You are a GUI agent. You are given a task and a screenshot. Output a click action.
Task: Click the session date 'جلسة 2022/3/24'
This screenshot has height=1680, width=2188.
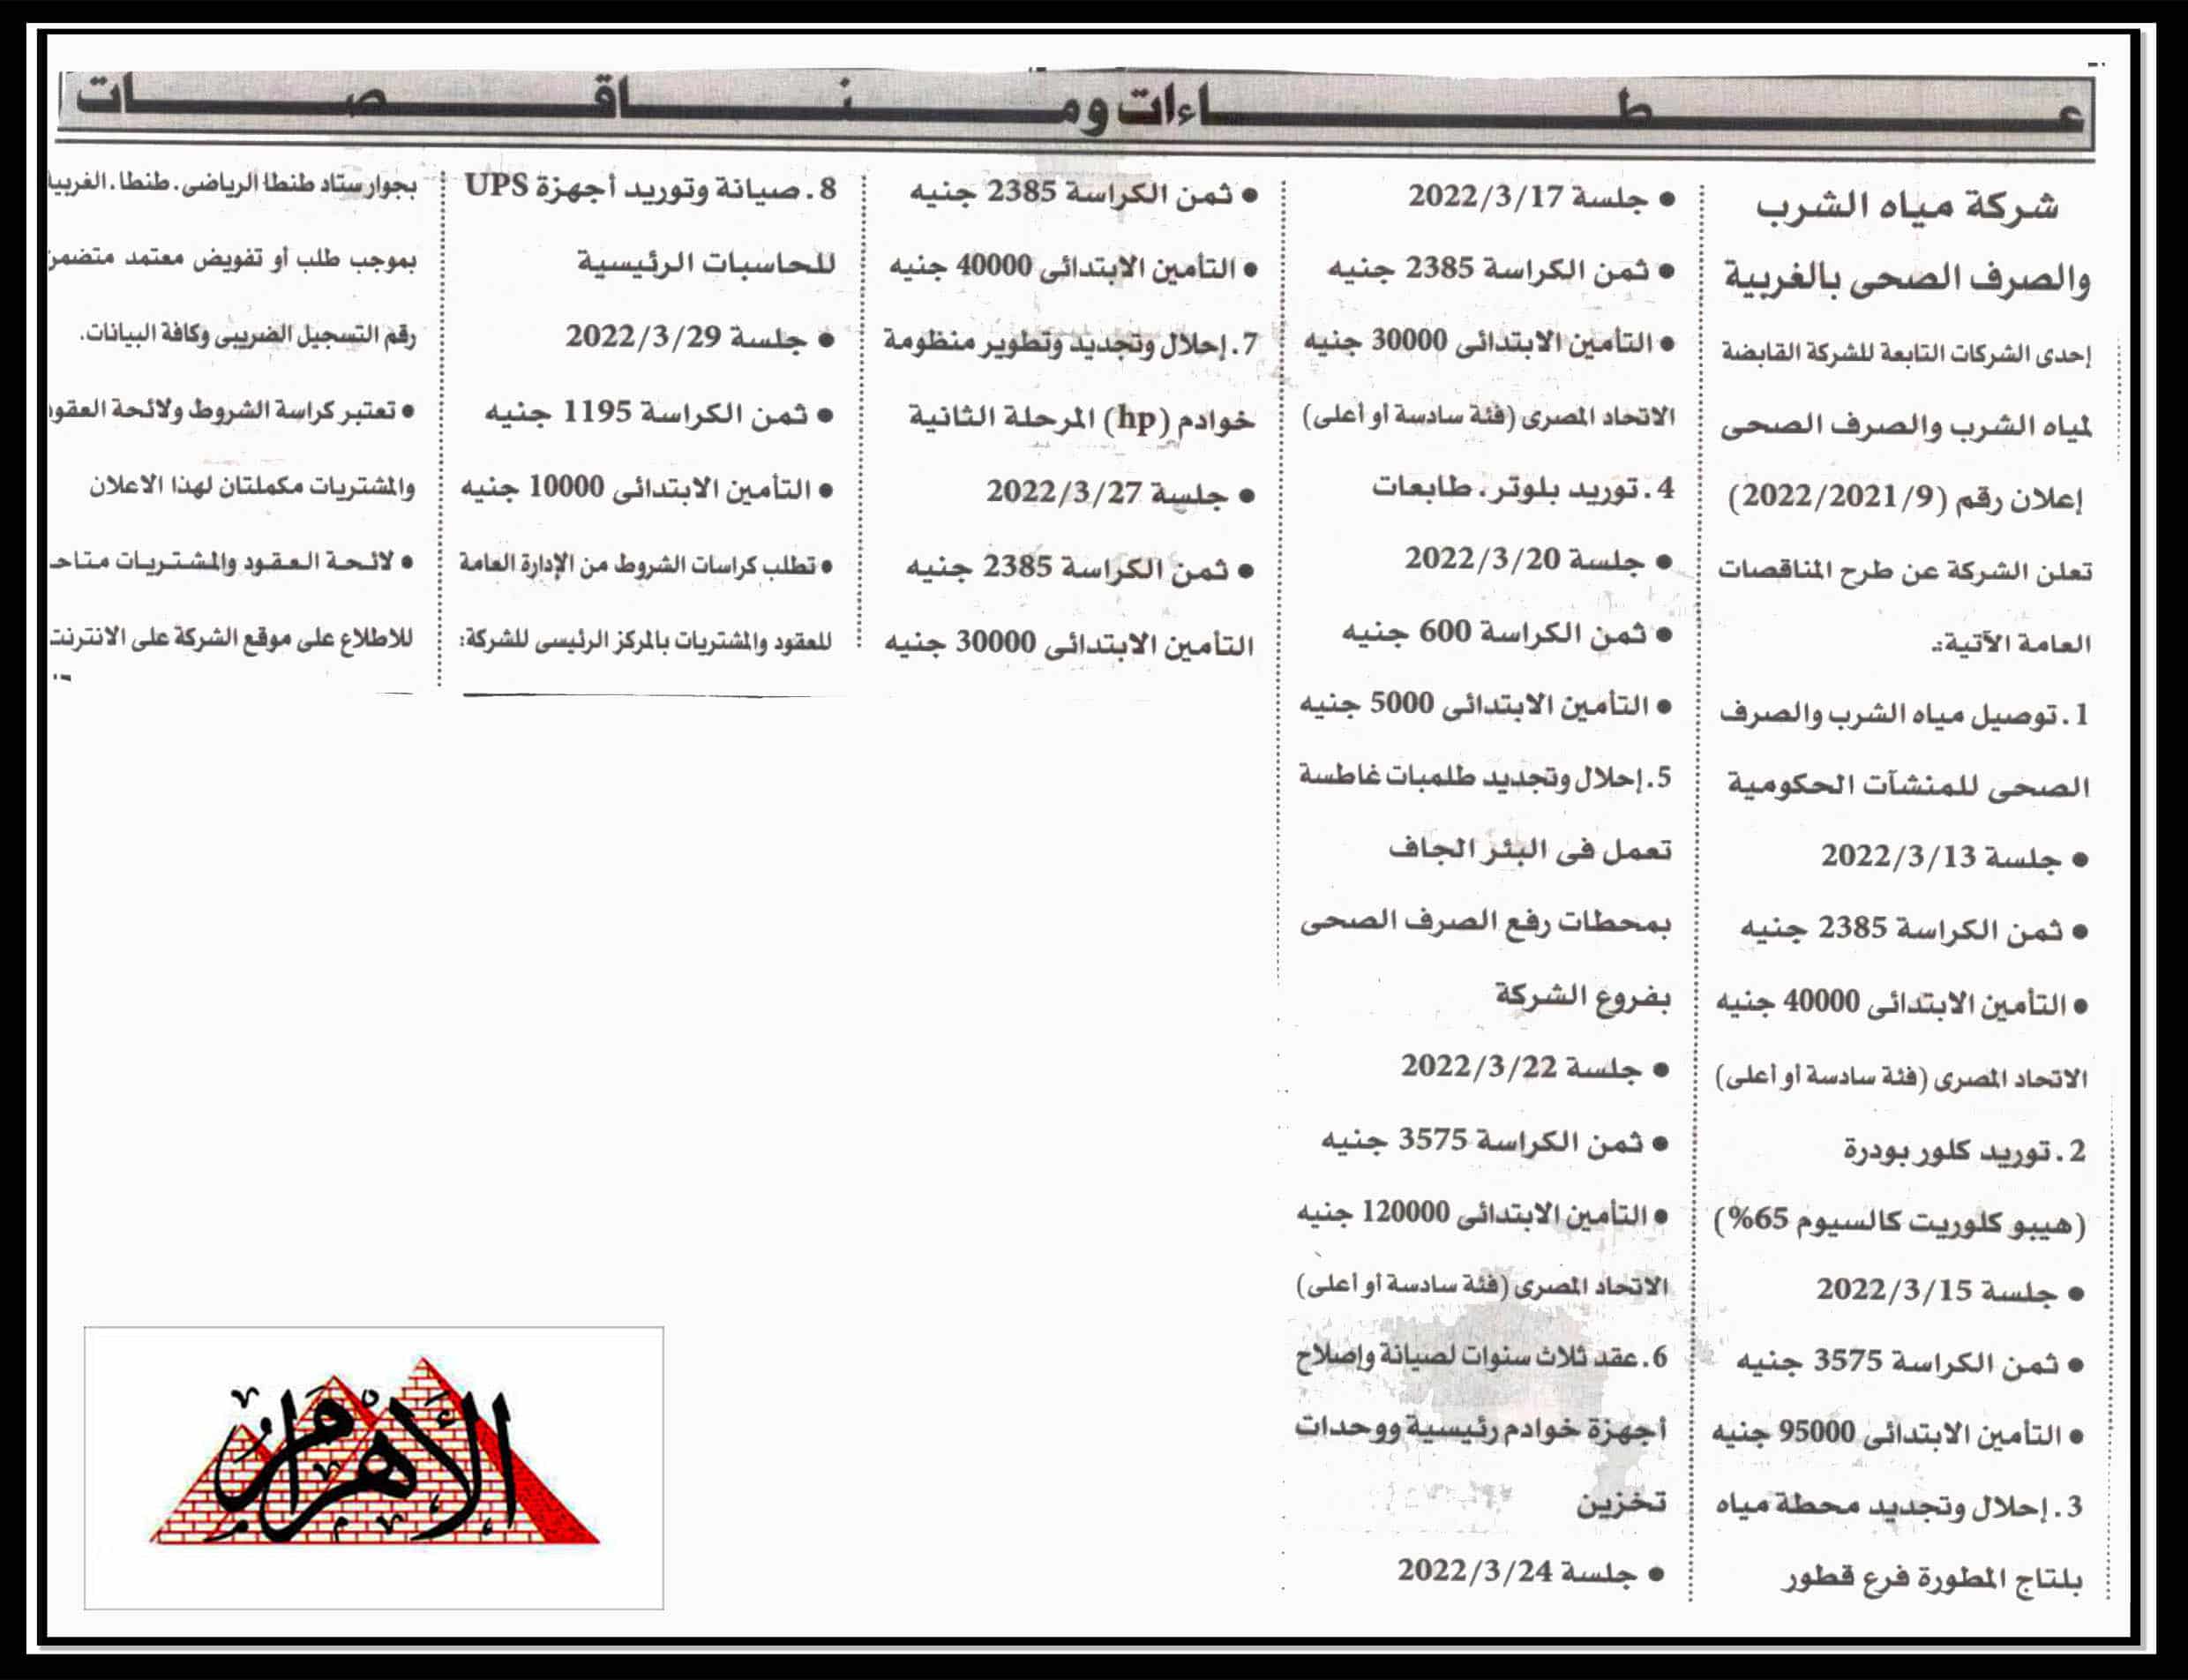tap(1531, 1573)
